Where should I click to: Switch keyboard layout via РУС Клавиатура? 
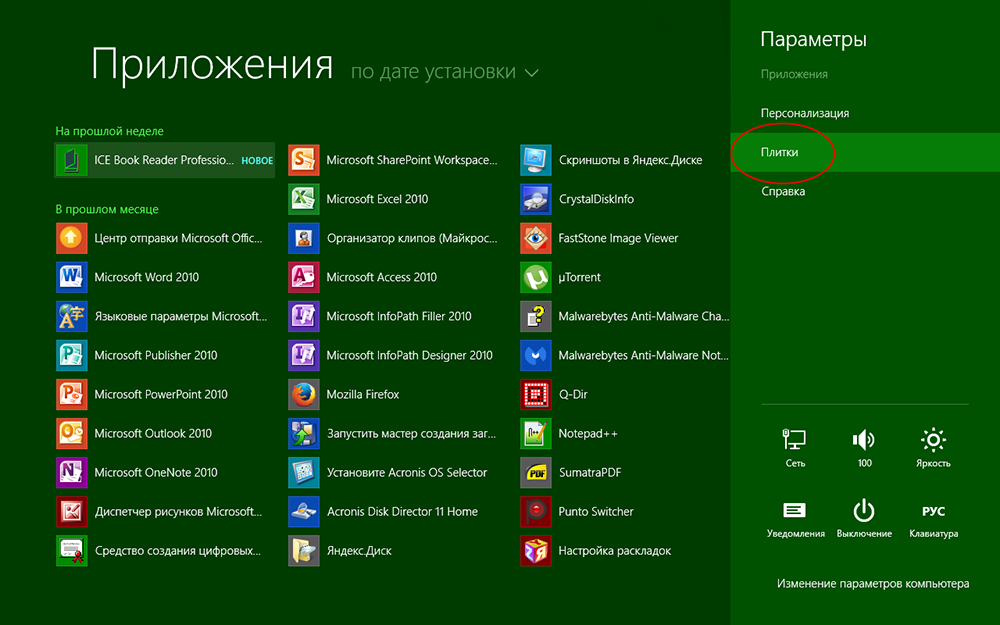(933, 519)
